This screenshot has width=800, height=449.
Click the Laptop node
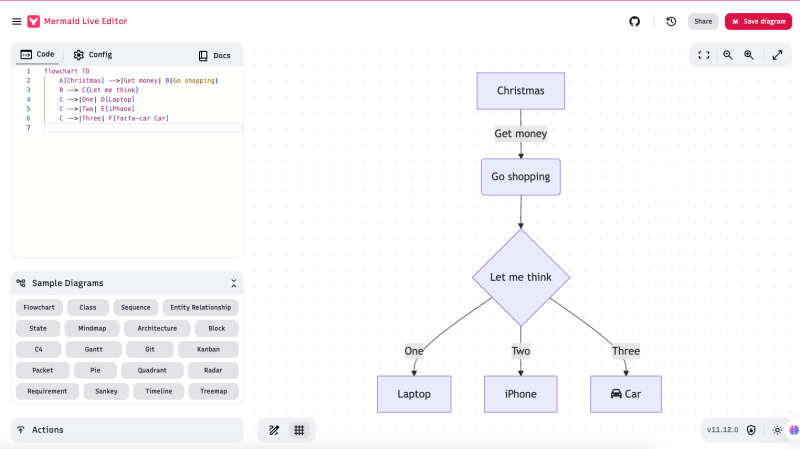point(414,394)
